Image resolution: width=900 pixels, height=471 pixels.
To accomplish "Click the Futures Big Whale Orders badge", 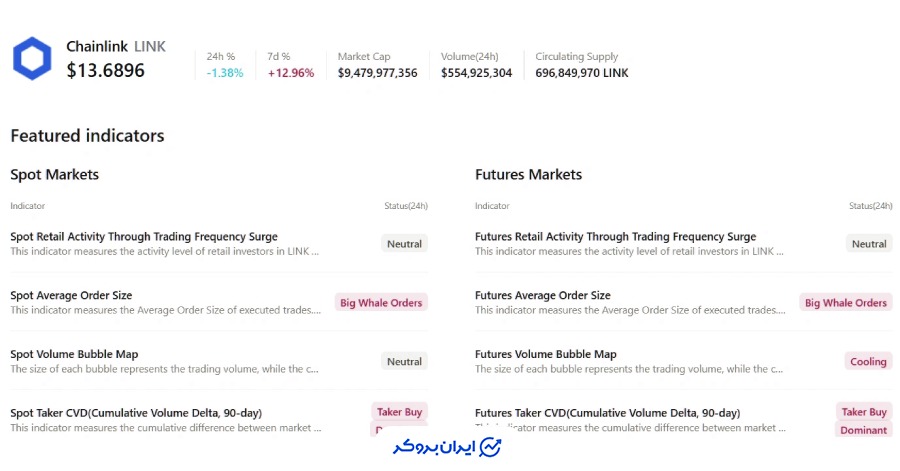I will 846,303.
